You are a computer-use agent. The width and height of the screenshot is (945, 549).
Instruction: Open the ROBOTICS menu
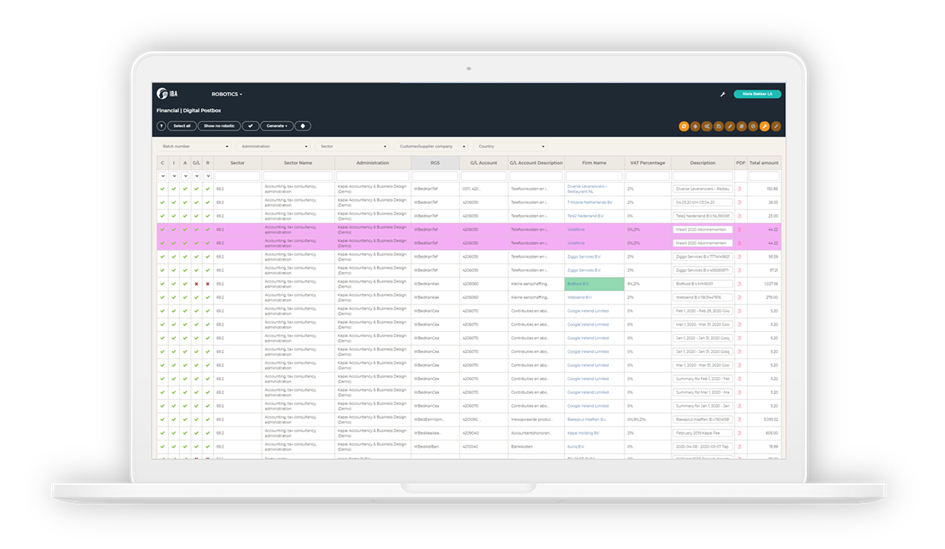click(227, 94)
